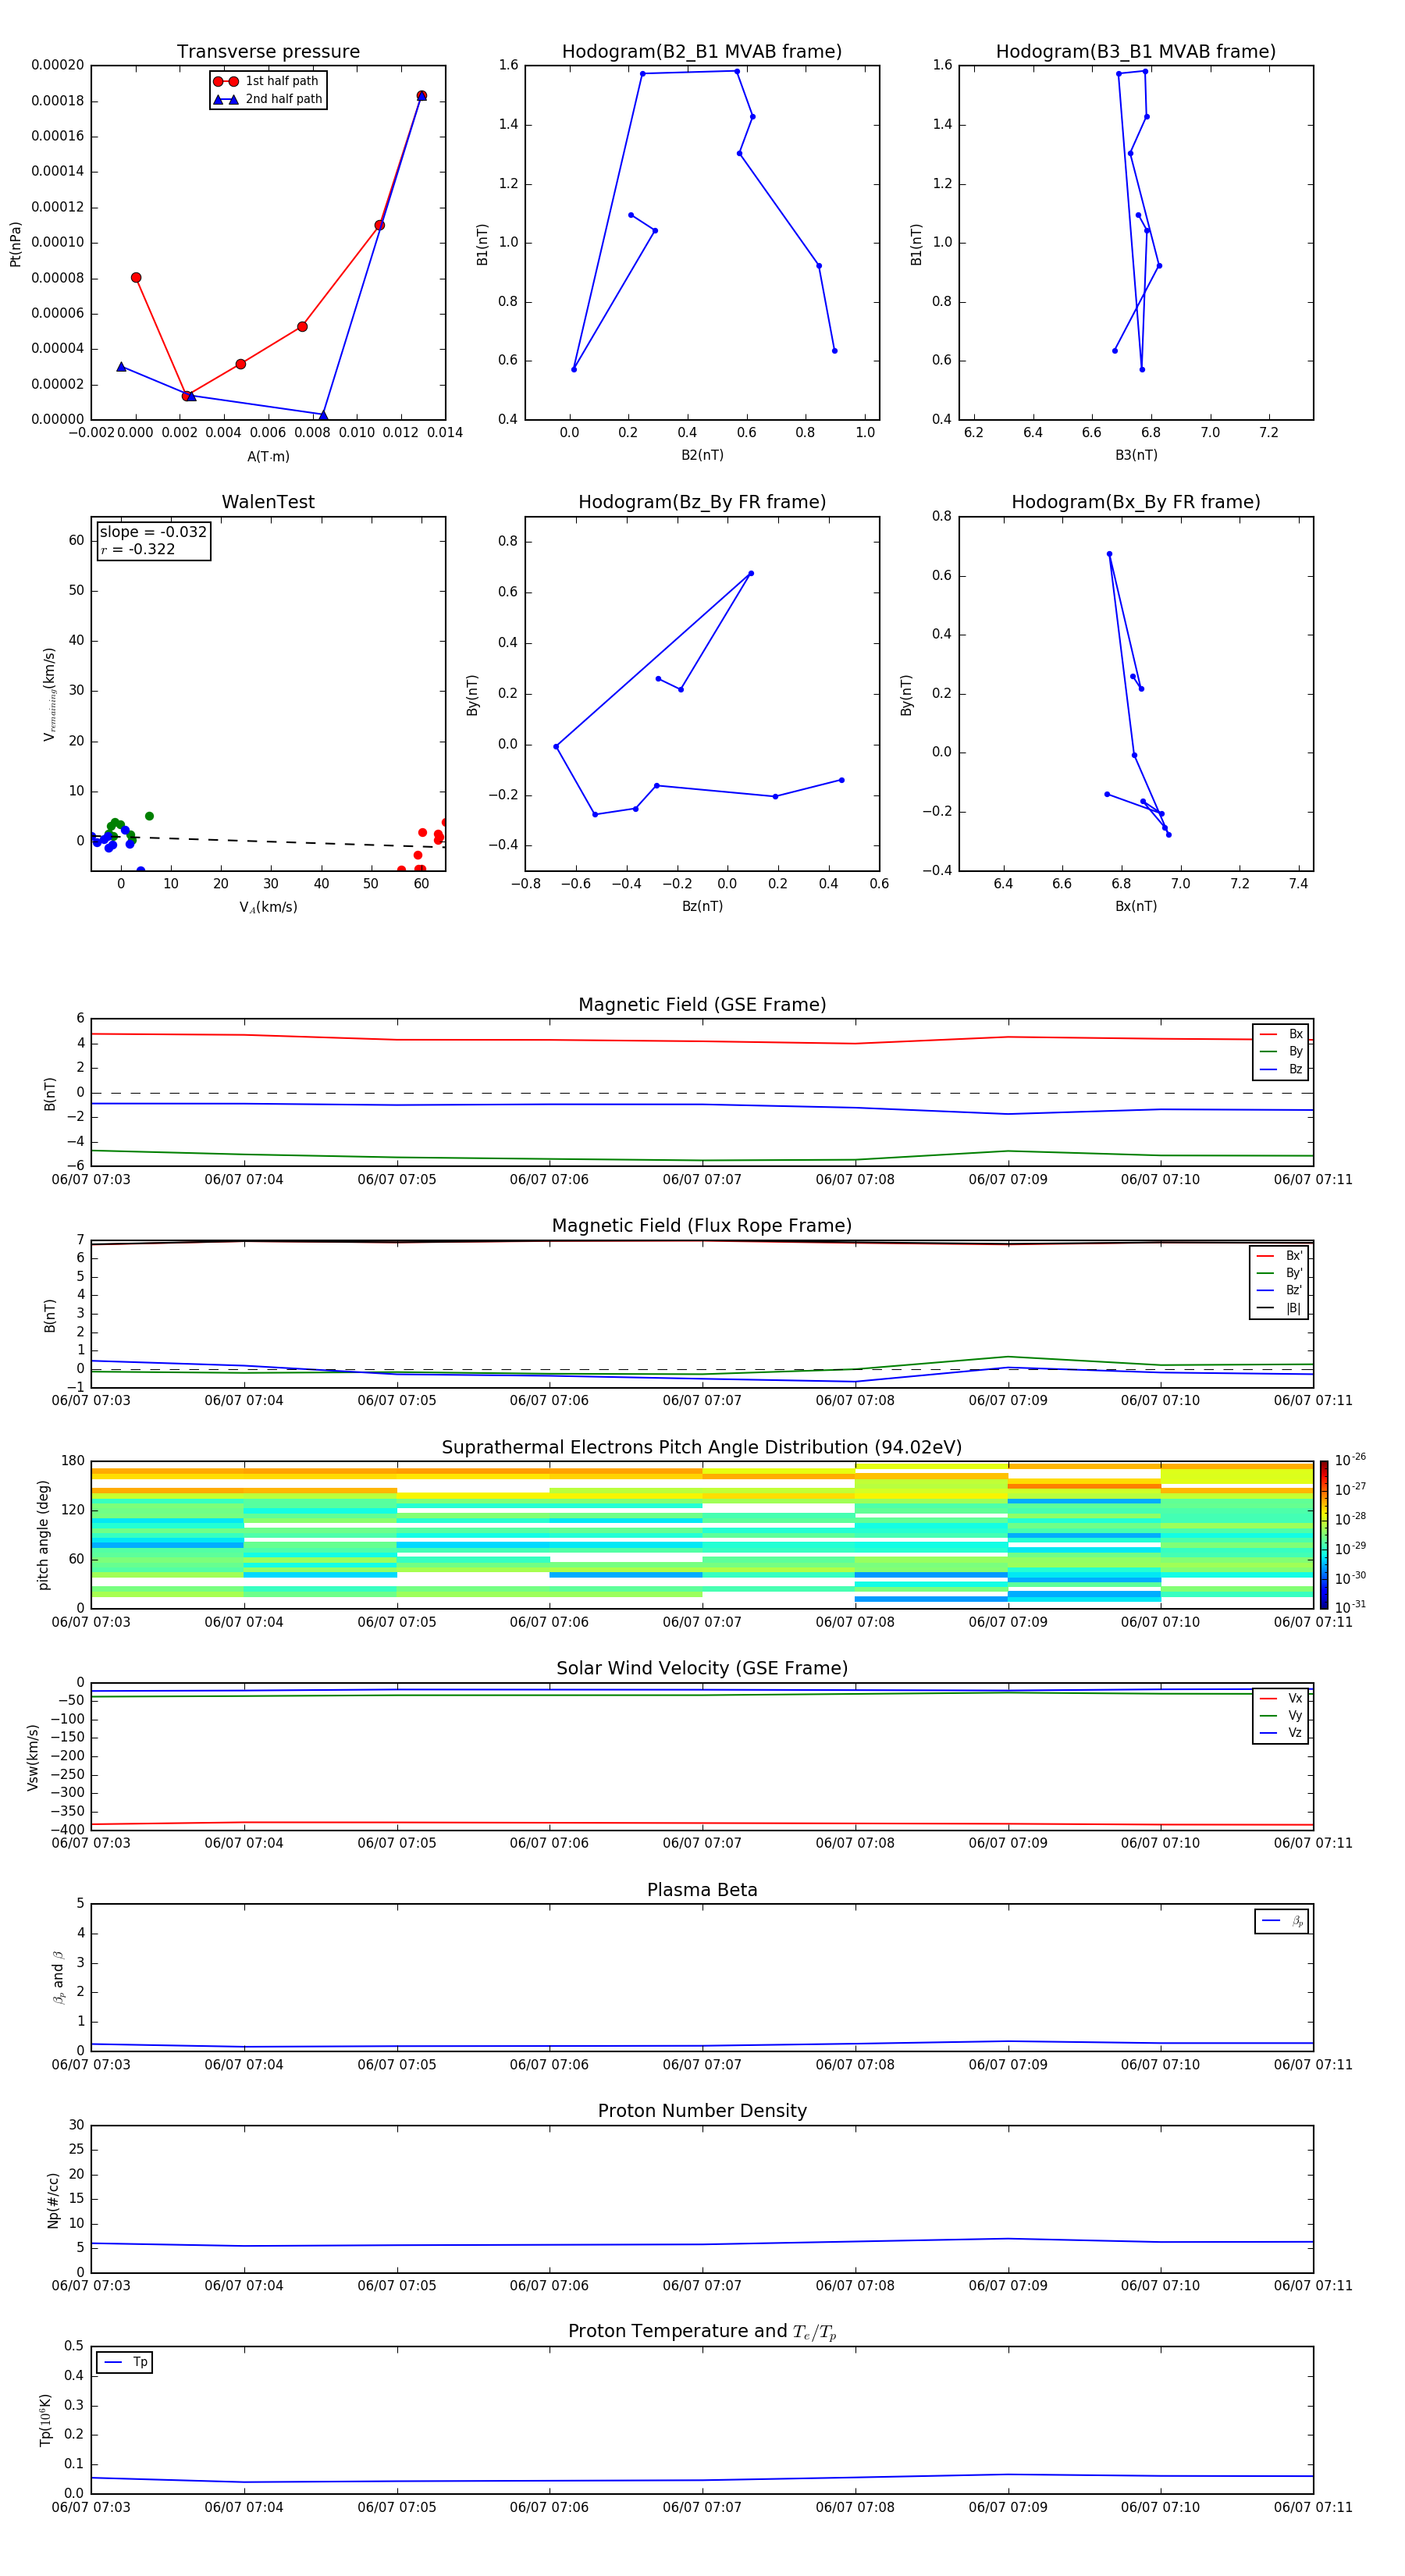Viewport: 1405px width, 2576px height.
Task: Click the pitch angle colorbar scale
Action: [x=1324, y=1535]
